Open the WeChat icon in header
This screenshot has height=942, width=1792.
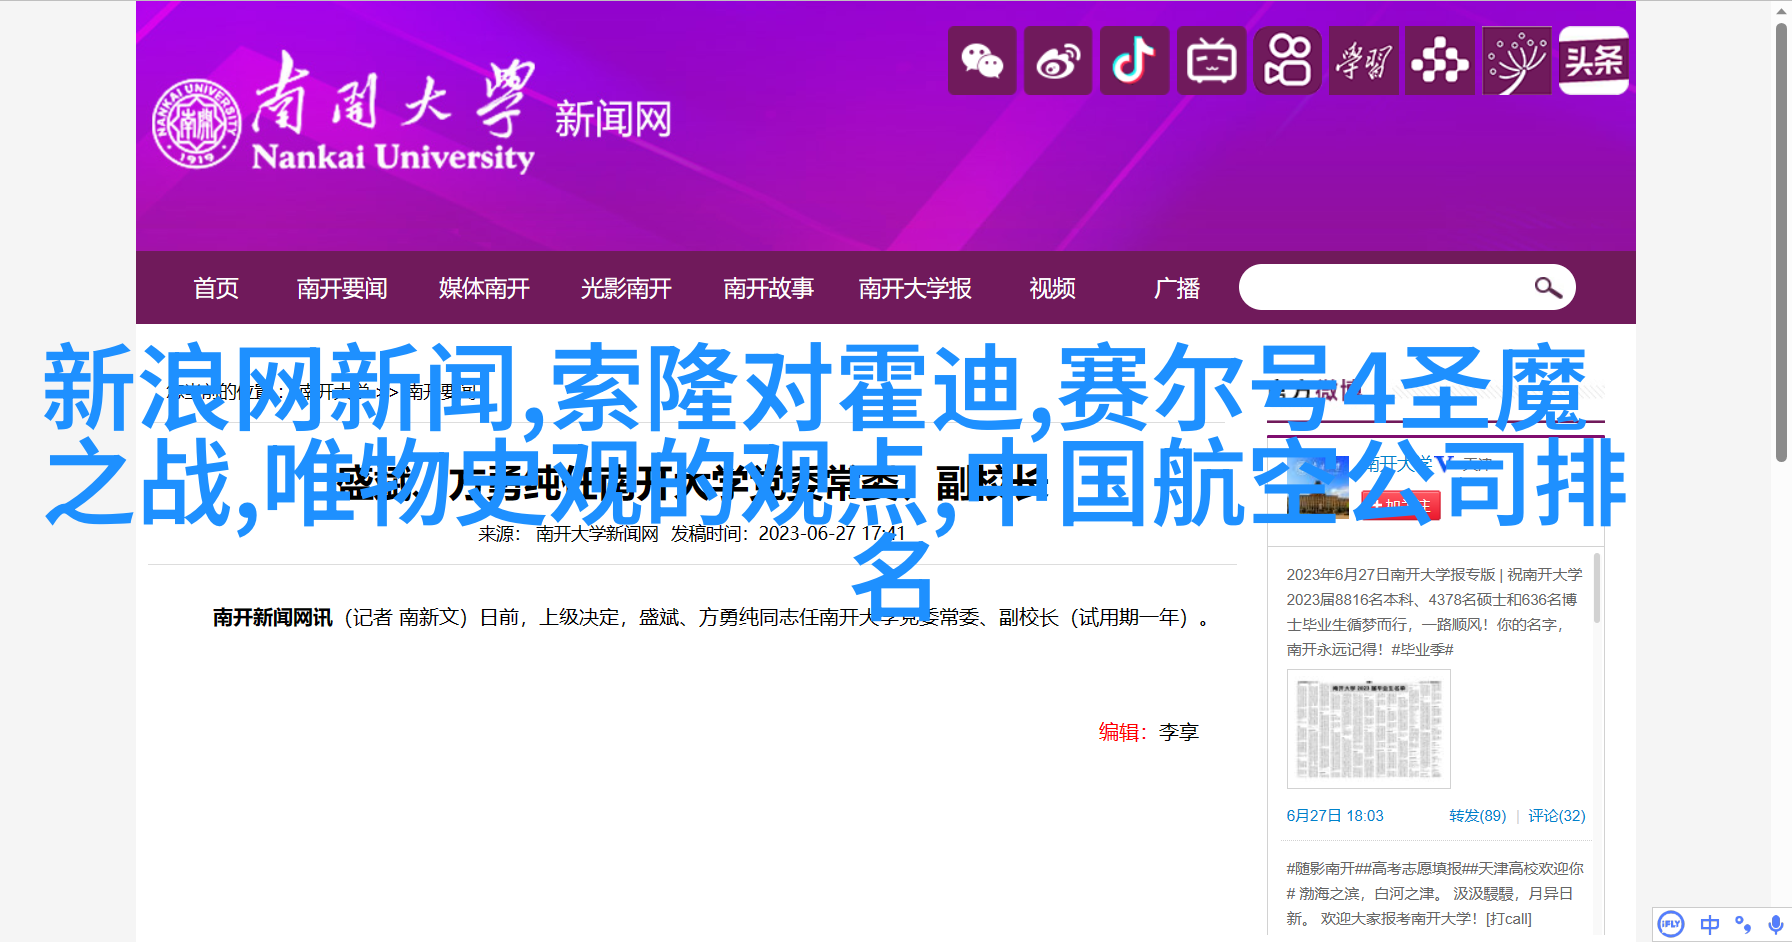click(982, 61)
